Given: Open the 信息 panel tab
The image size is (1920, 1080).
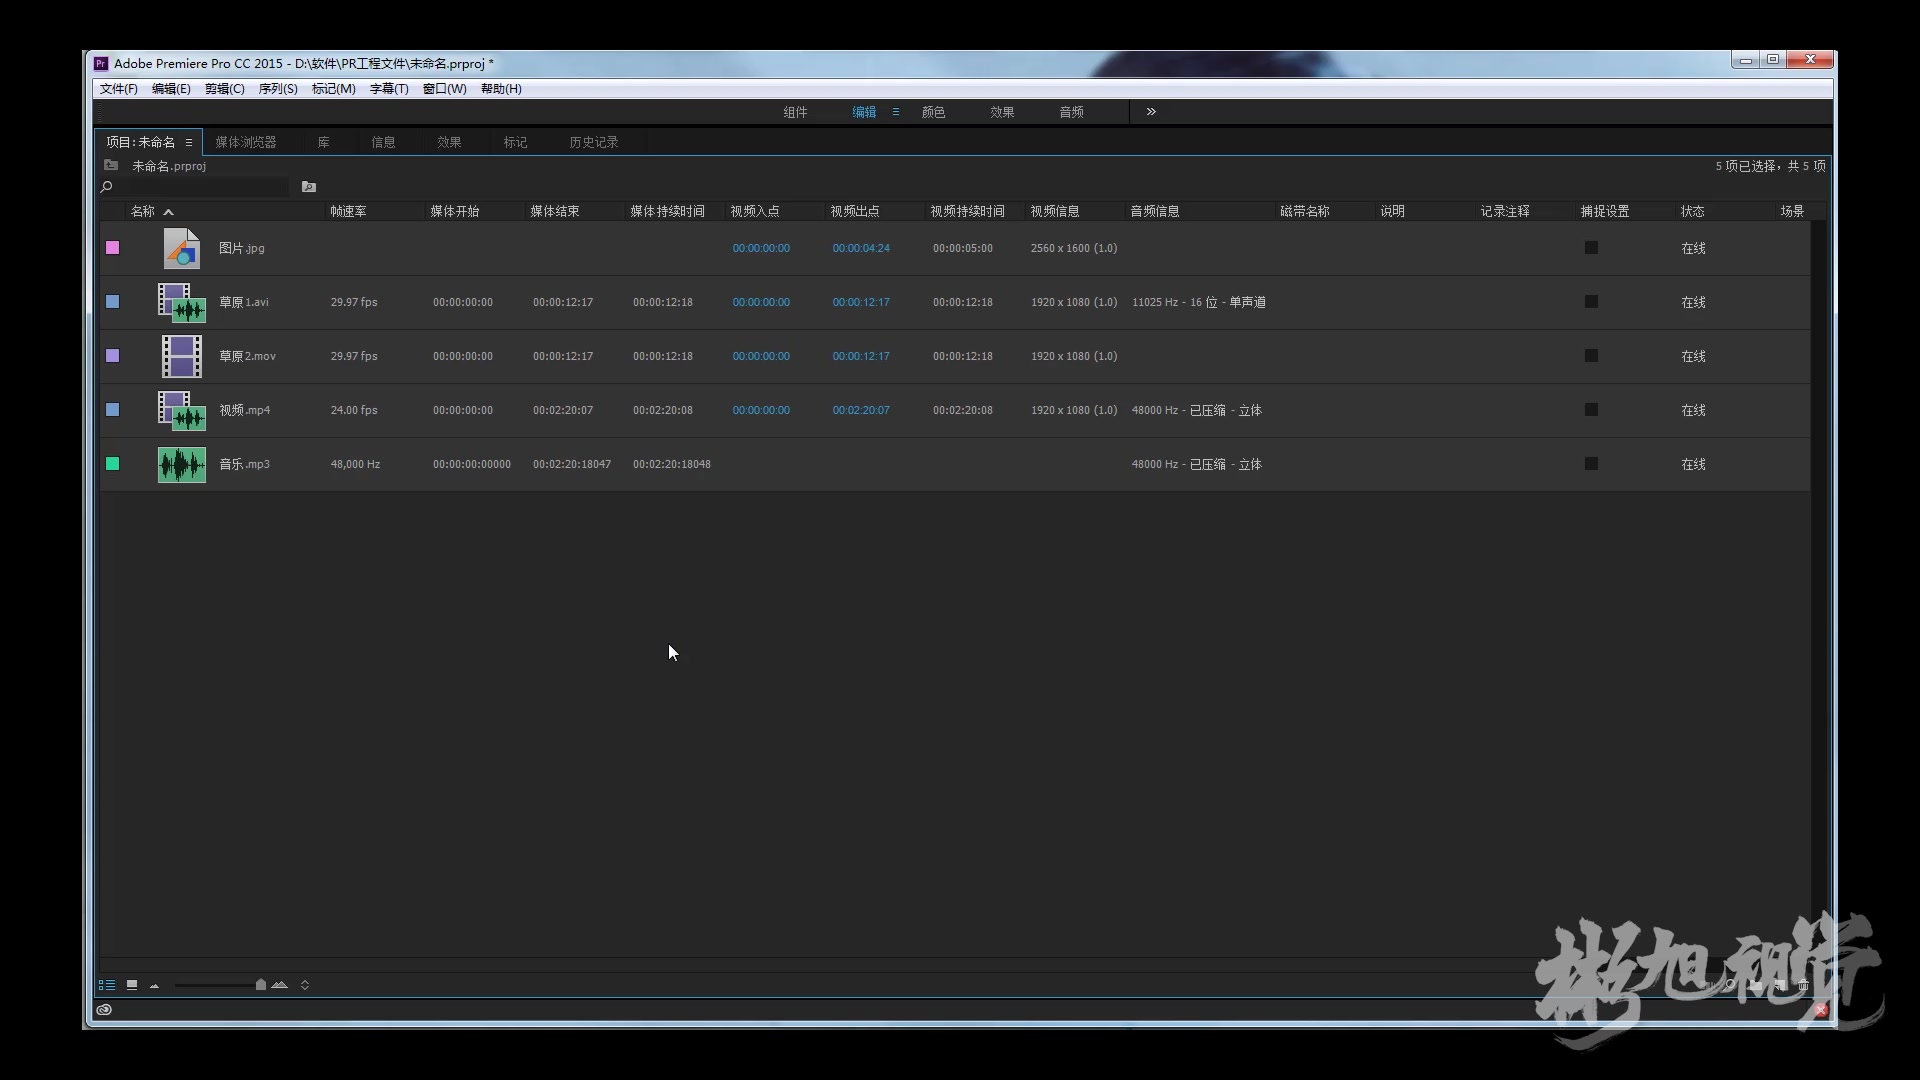Looking at the screenshot, I should pyautogui.click(x=383, y=142).
